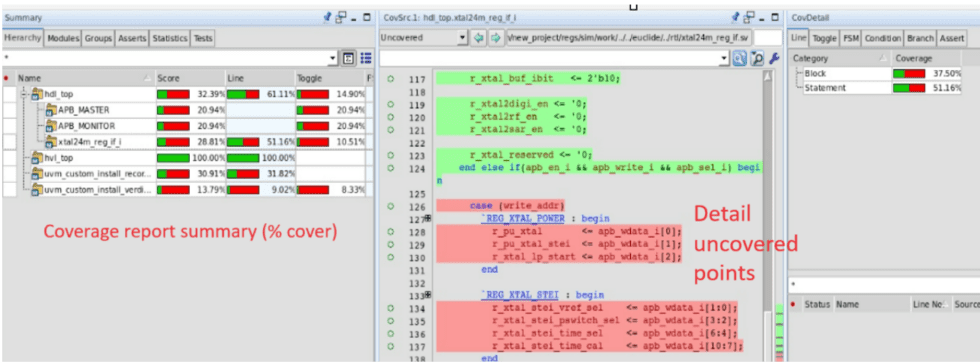Click the red dot column header in Summary
The image size is (980, 362).
[6, 78]
